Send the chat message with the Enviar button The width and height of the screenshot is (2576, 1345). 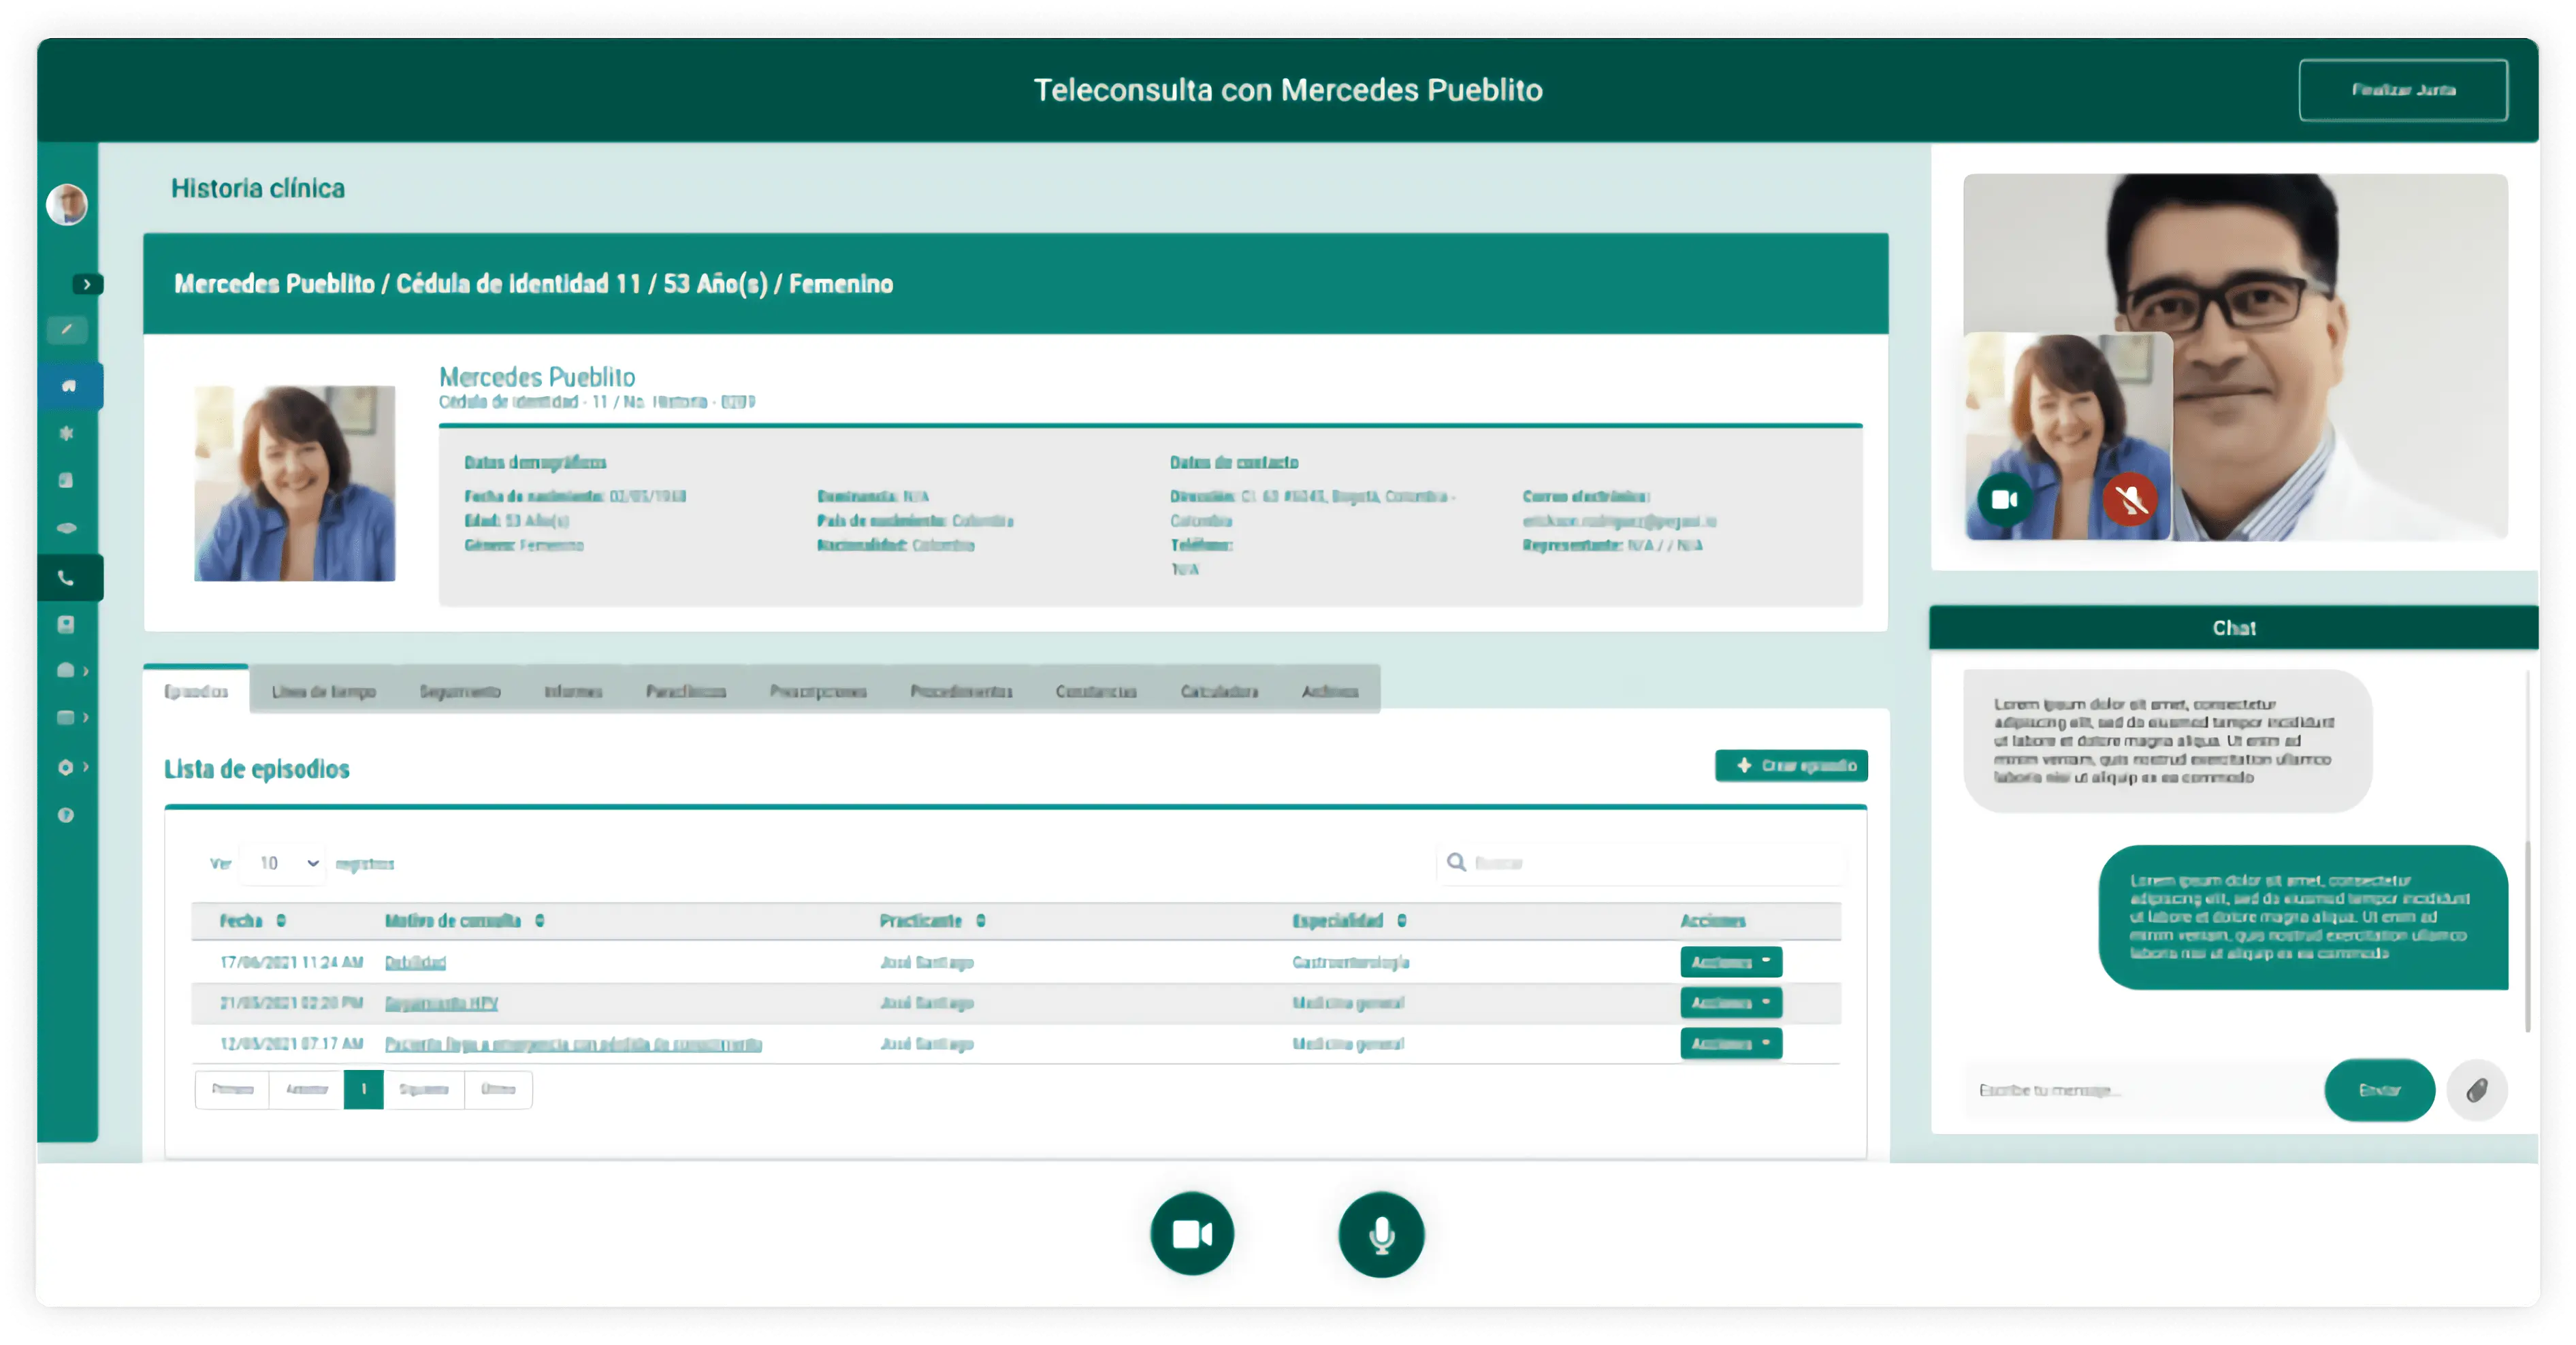click(2379, 1090)
